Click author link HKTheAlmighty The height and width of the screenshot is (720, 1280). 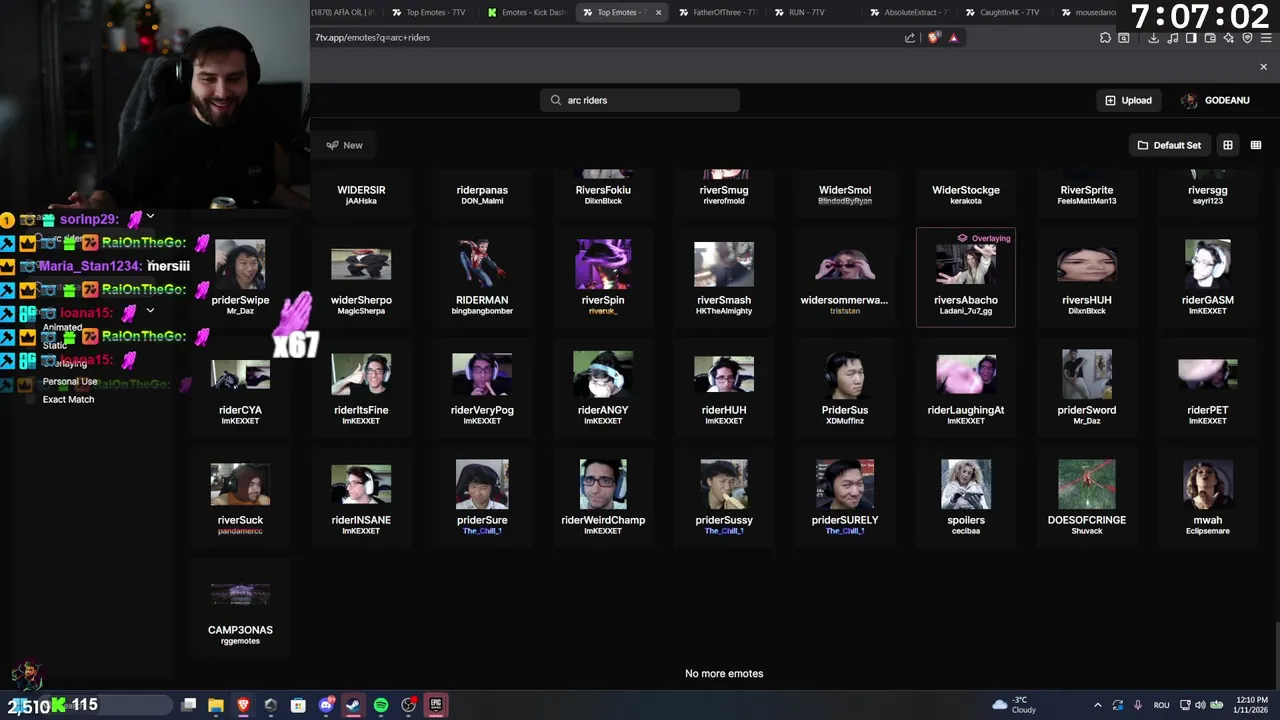(724, 311)
